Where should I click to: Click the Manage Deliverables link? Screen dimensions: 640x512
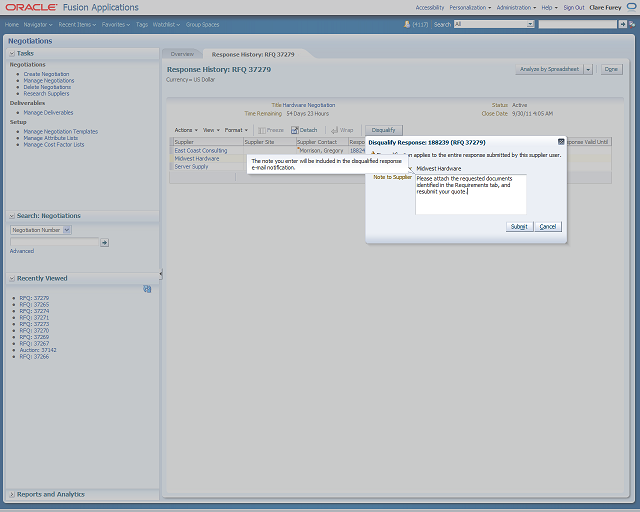point(49,113)
